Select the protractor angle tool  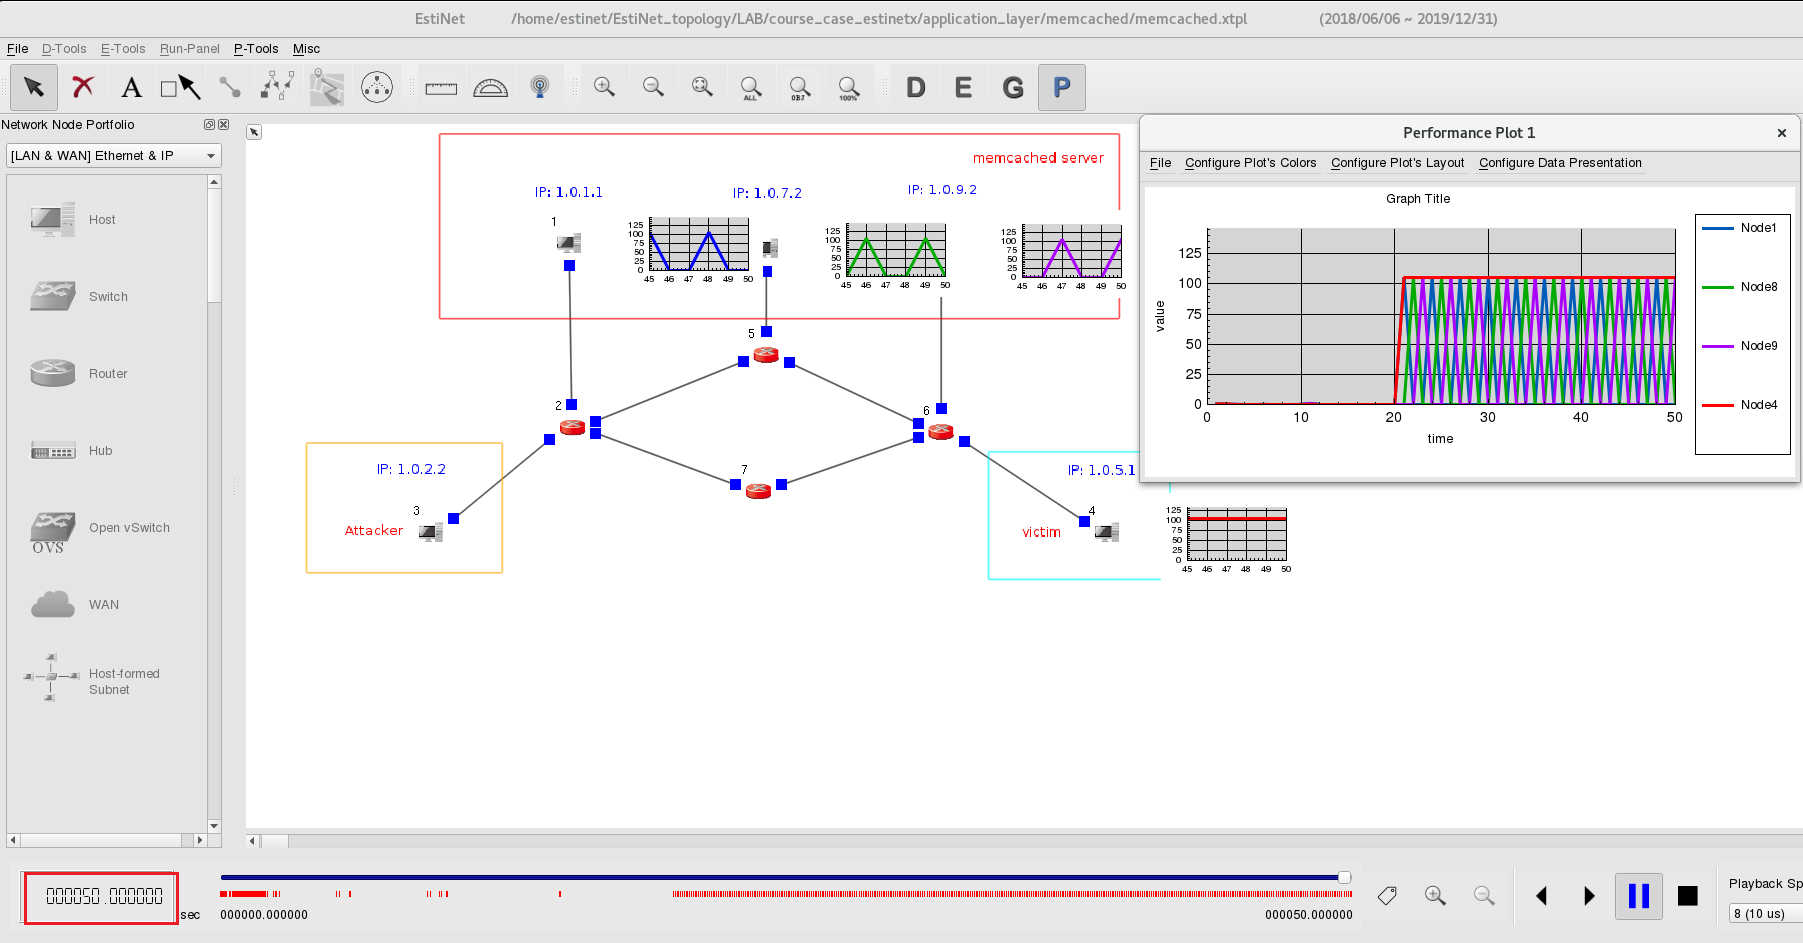pyautogui.click(x=490, y=88)
